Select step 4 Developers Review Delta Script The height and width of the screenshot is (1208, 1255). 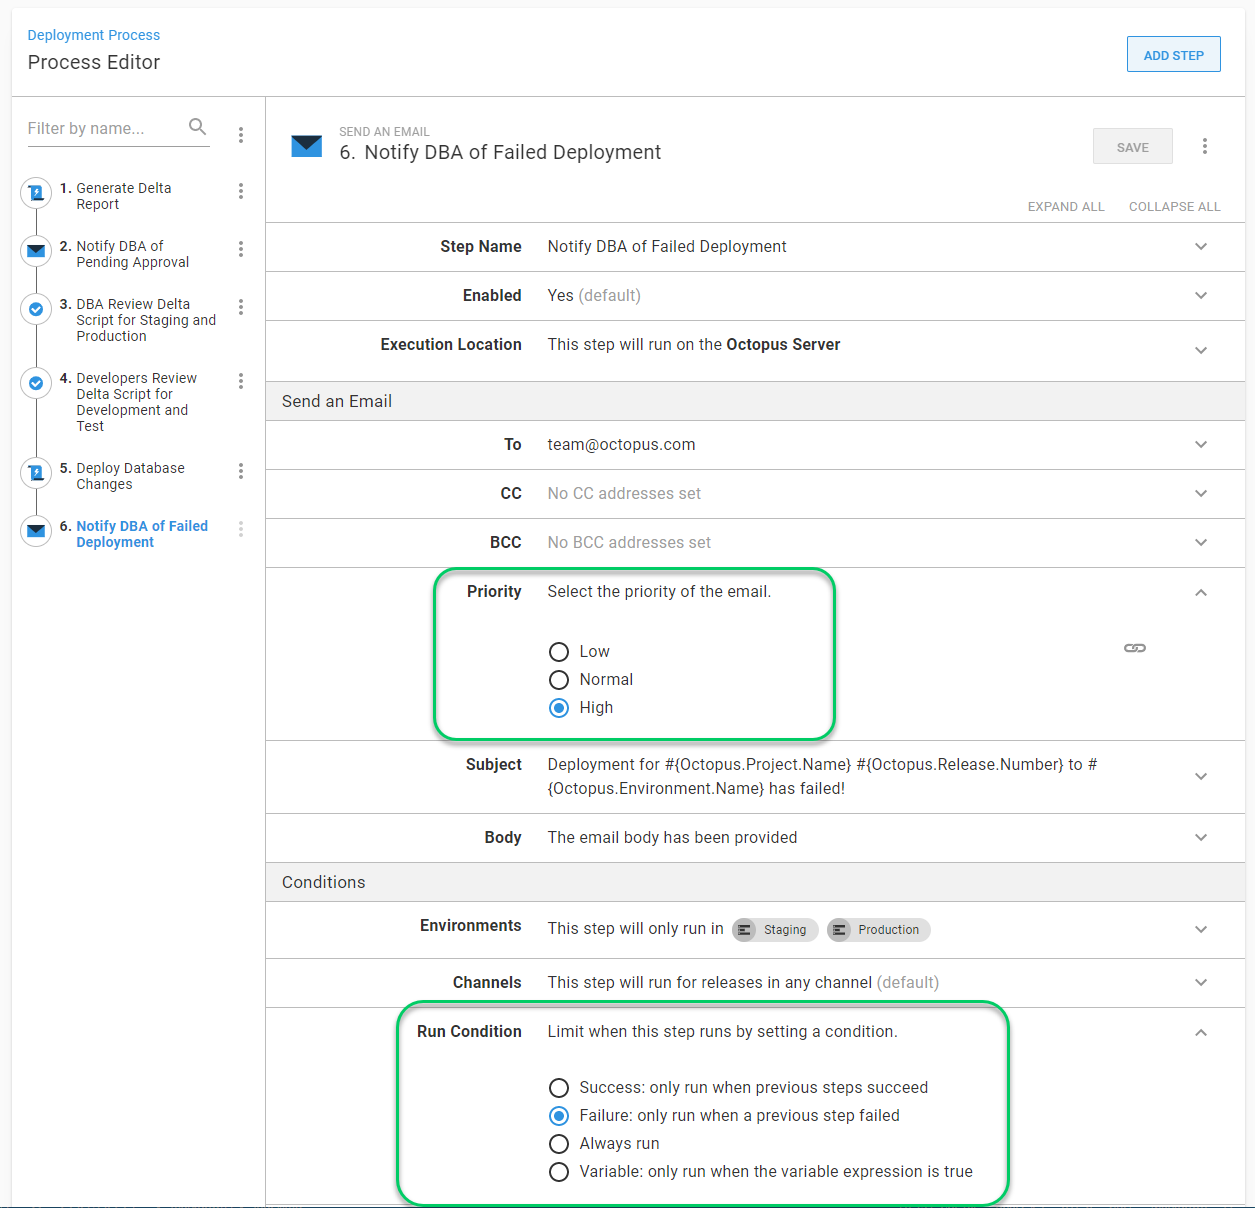(x=136, y=402)
